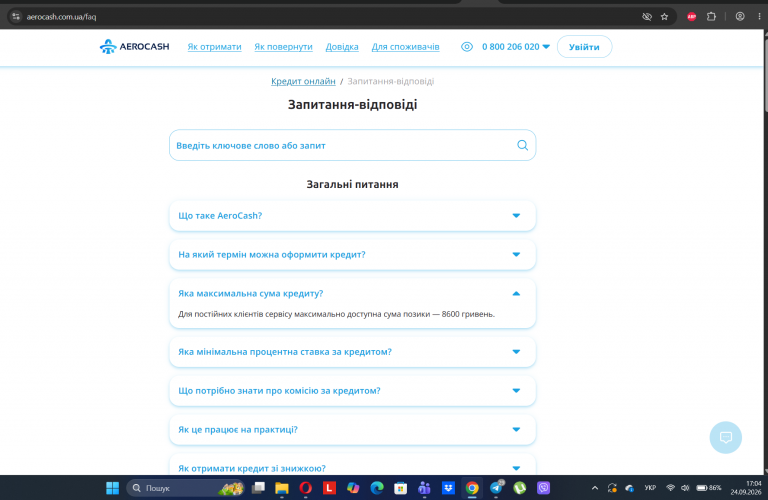Open Viber from taskbar
768x500 pixels.
pyautogui.click(x=544, y=488)
